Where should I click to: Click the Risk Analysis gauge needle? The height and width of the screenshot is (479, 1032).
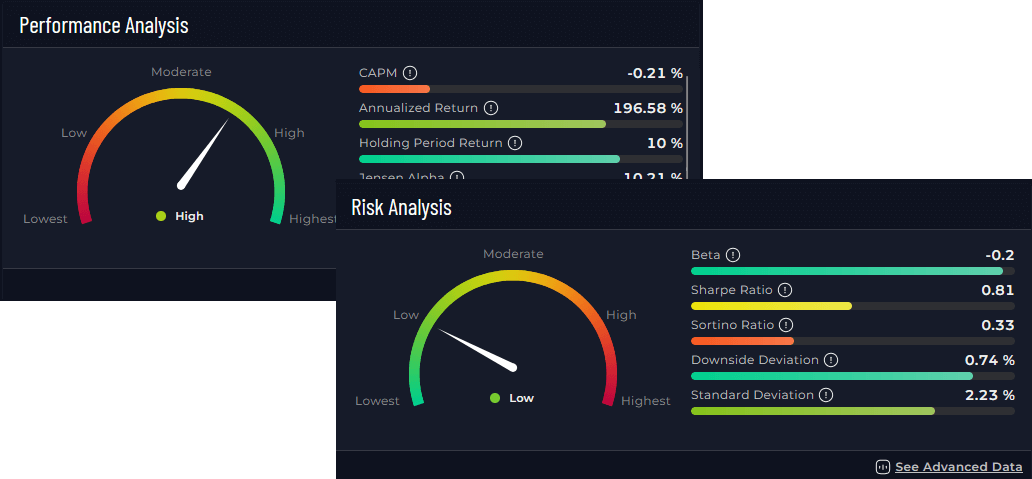click(478, 349)
